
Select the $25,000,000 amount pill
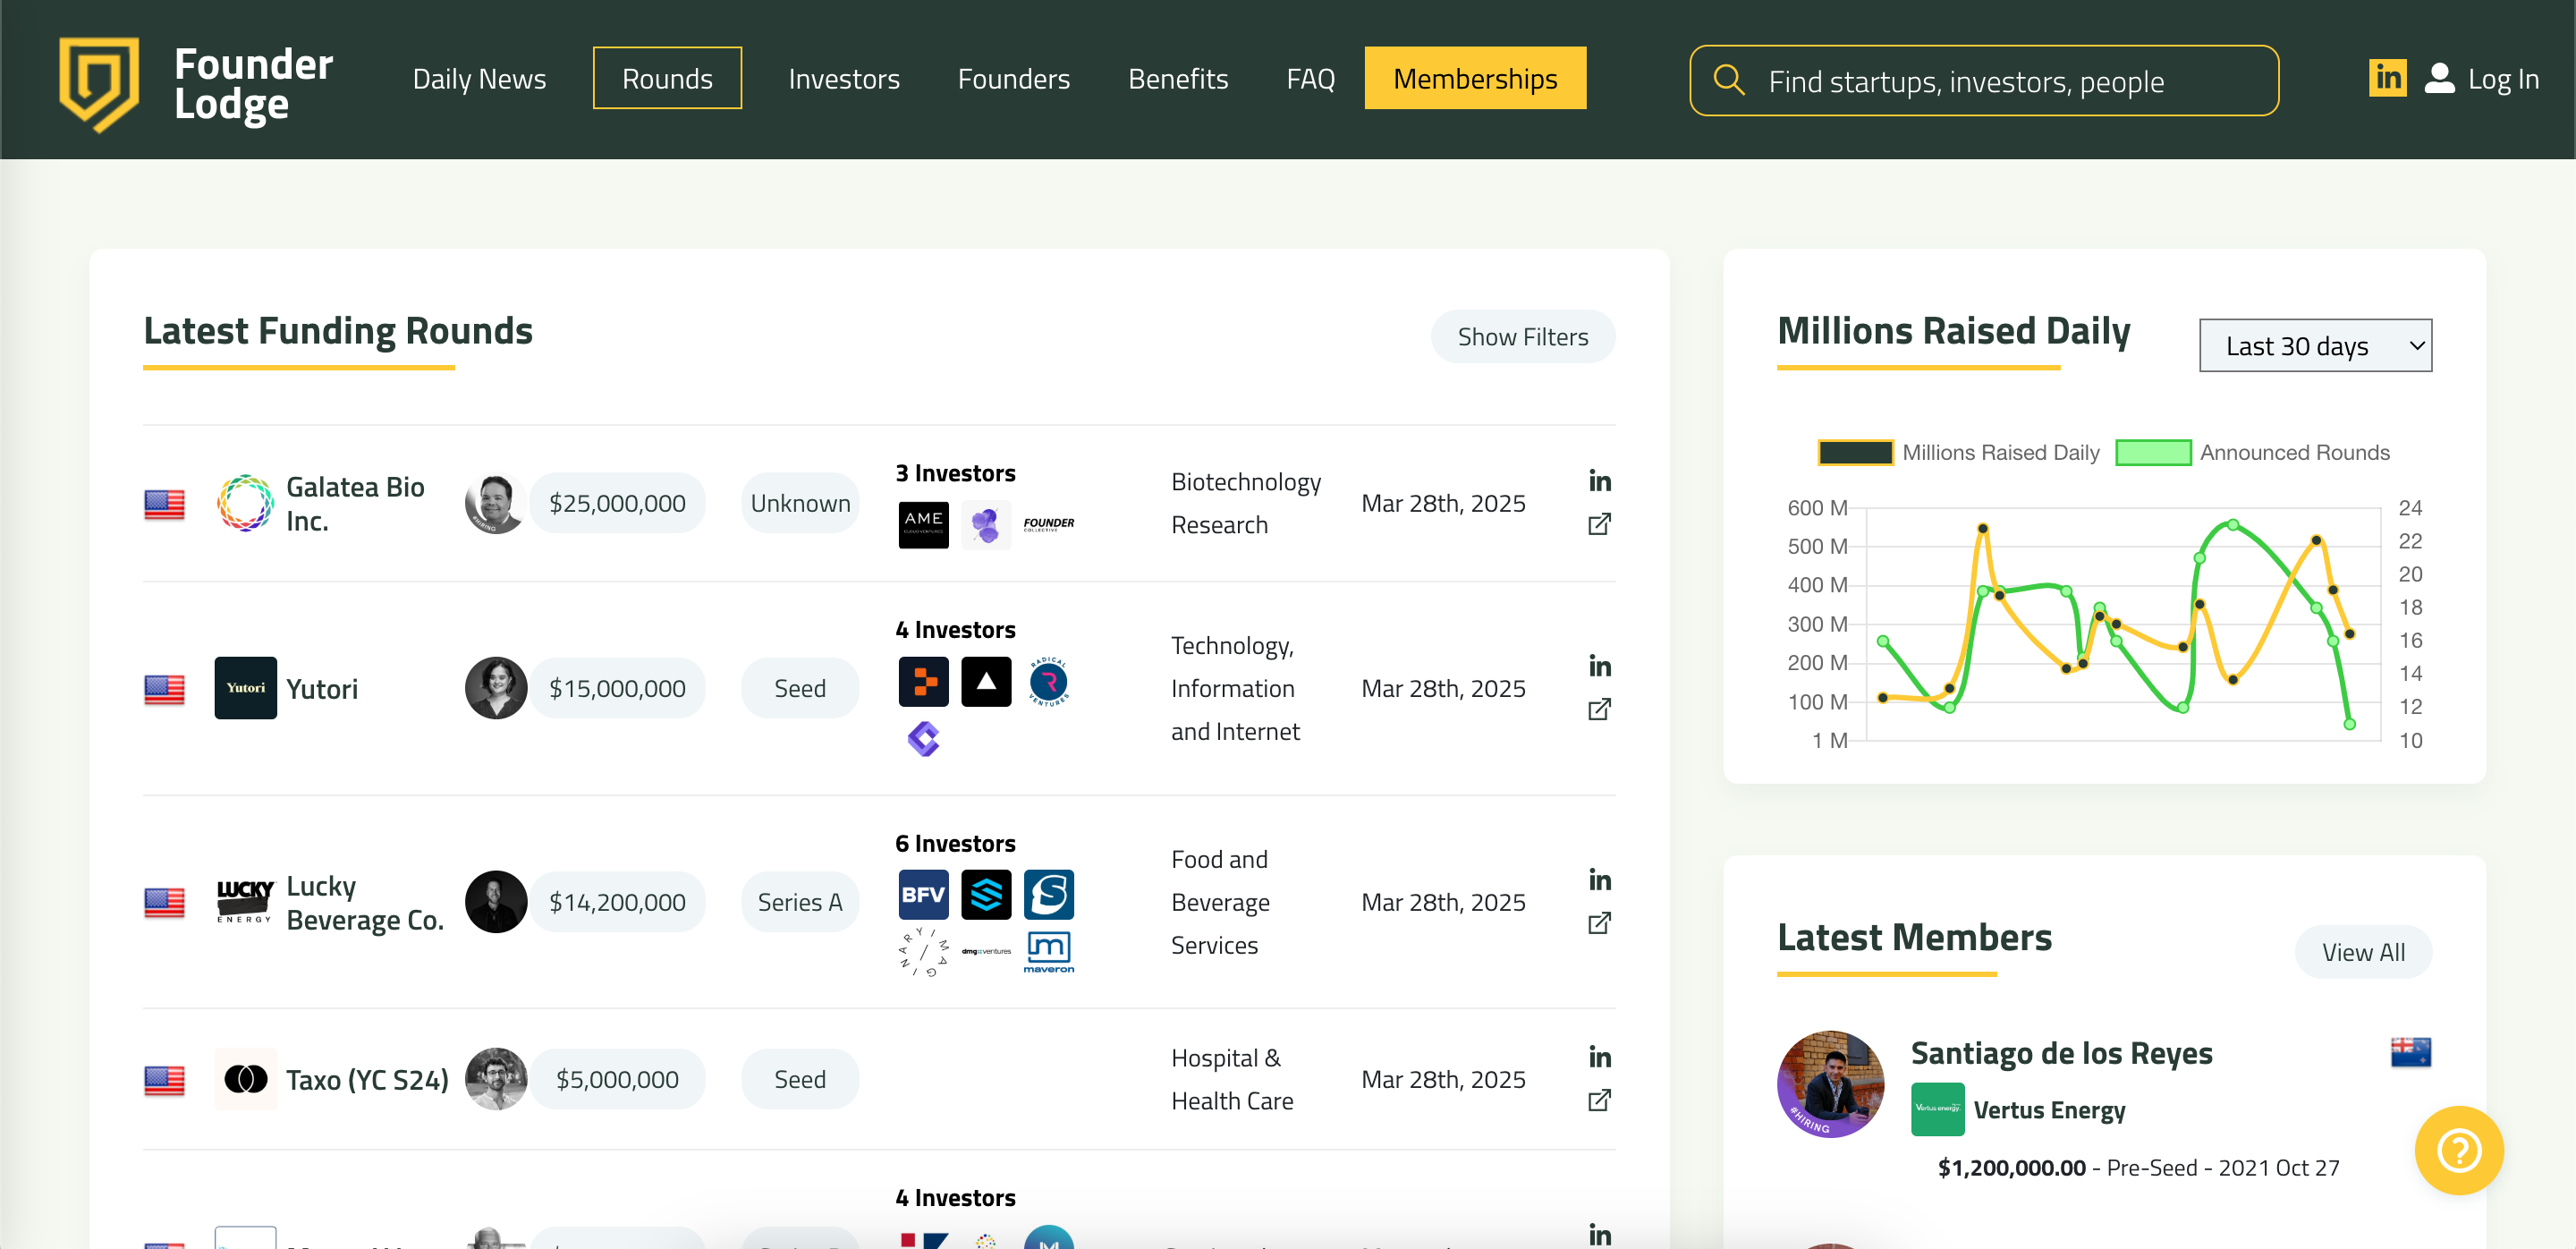pos(617,503)
